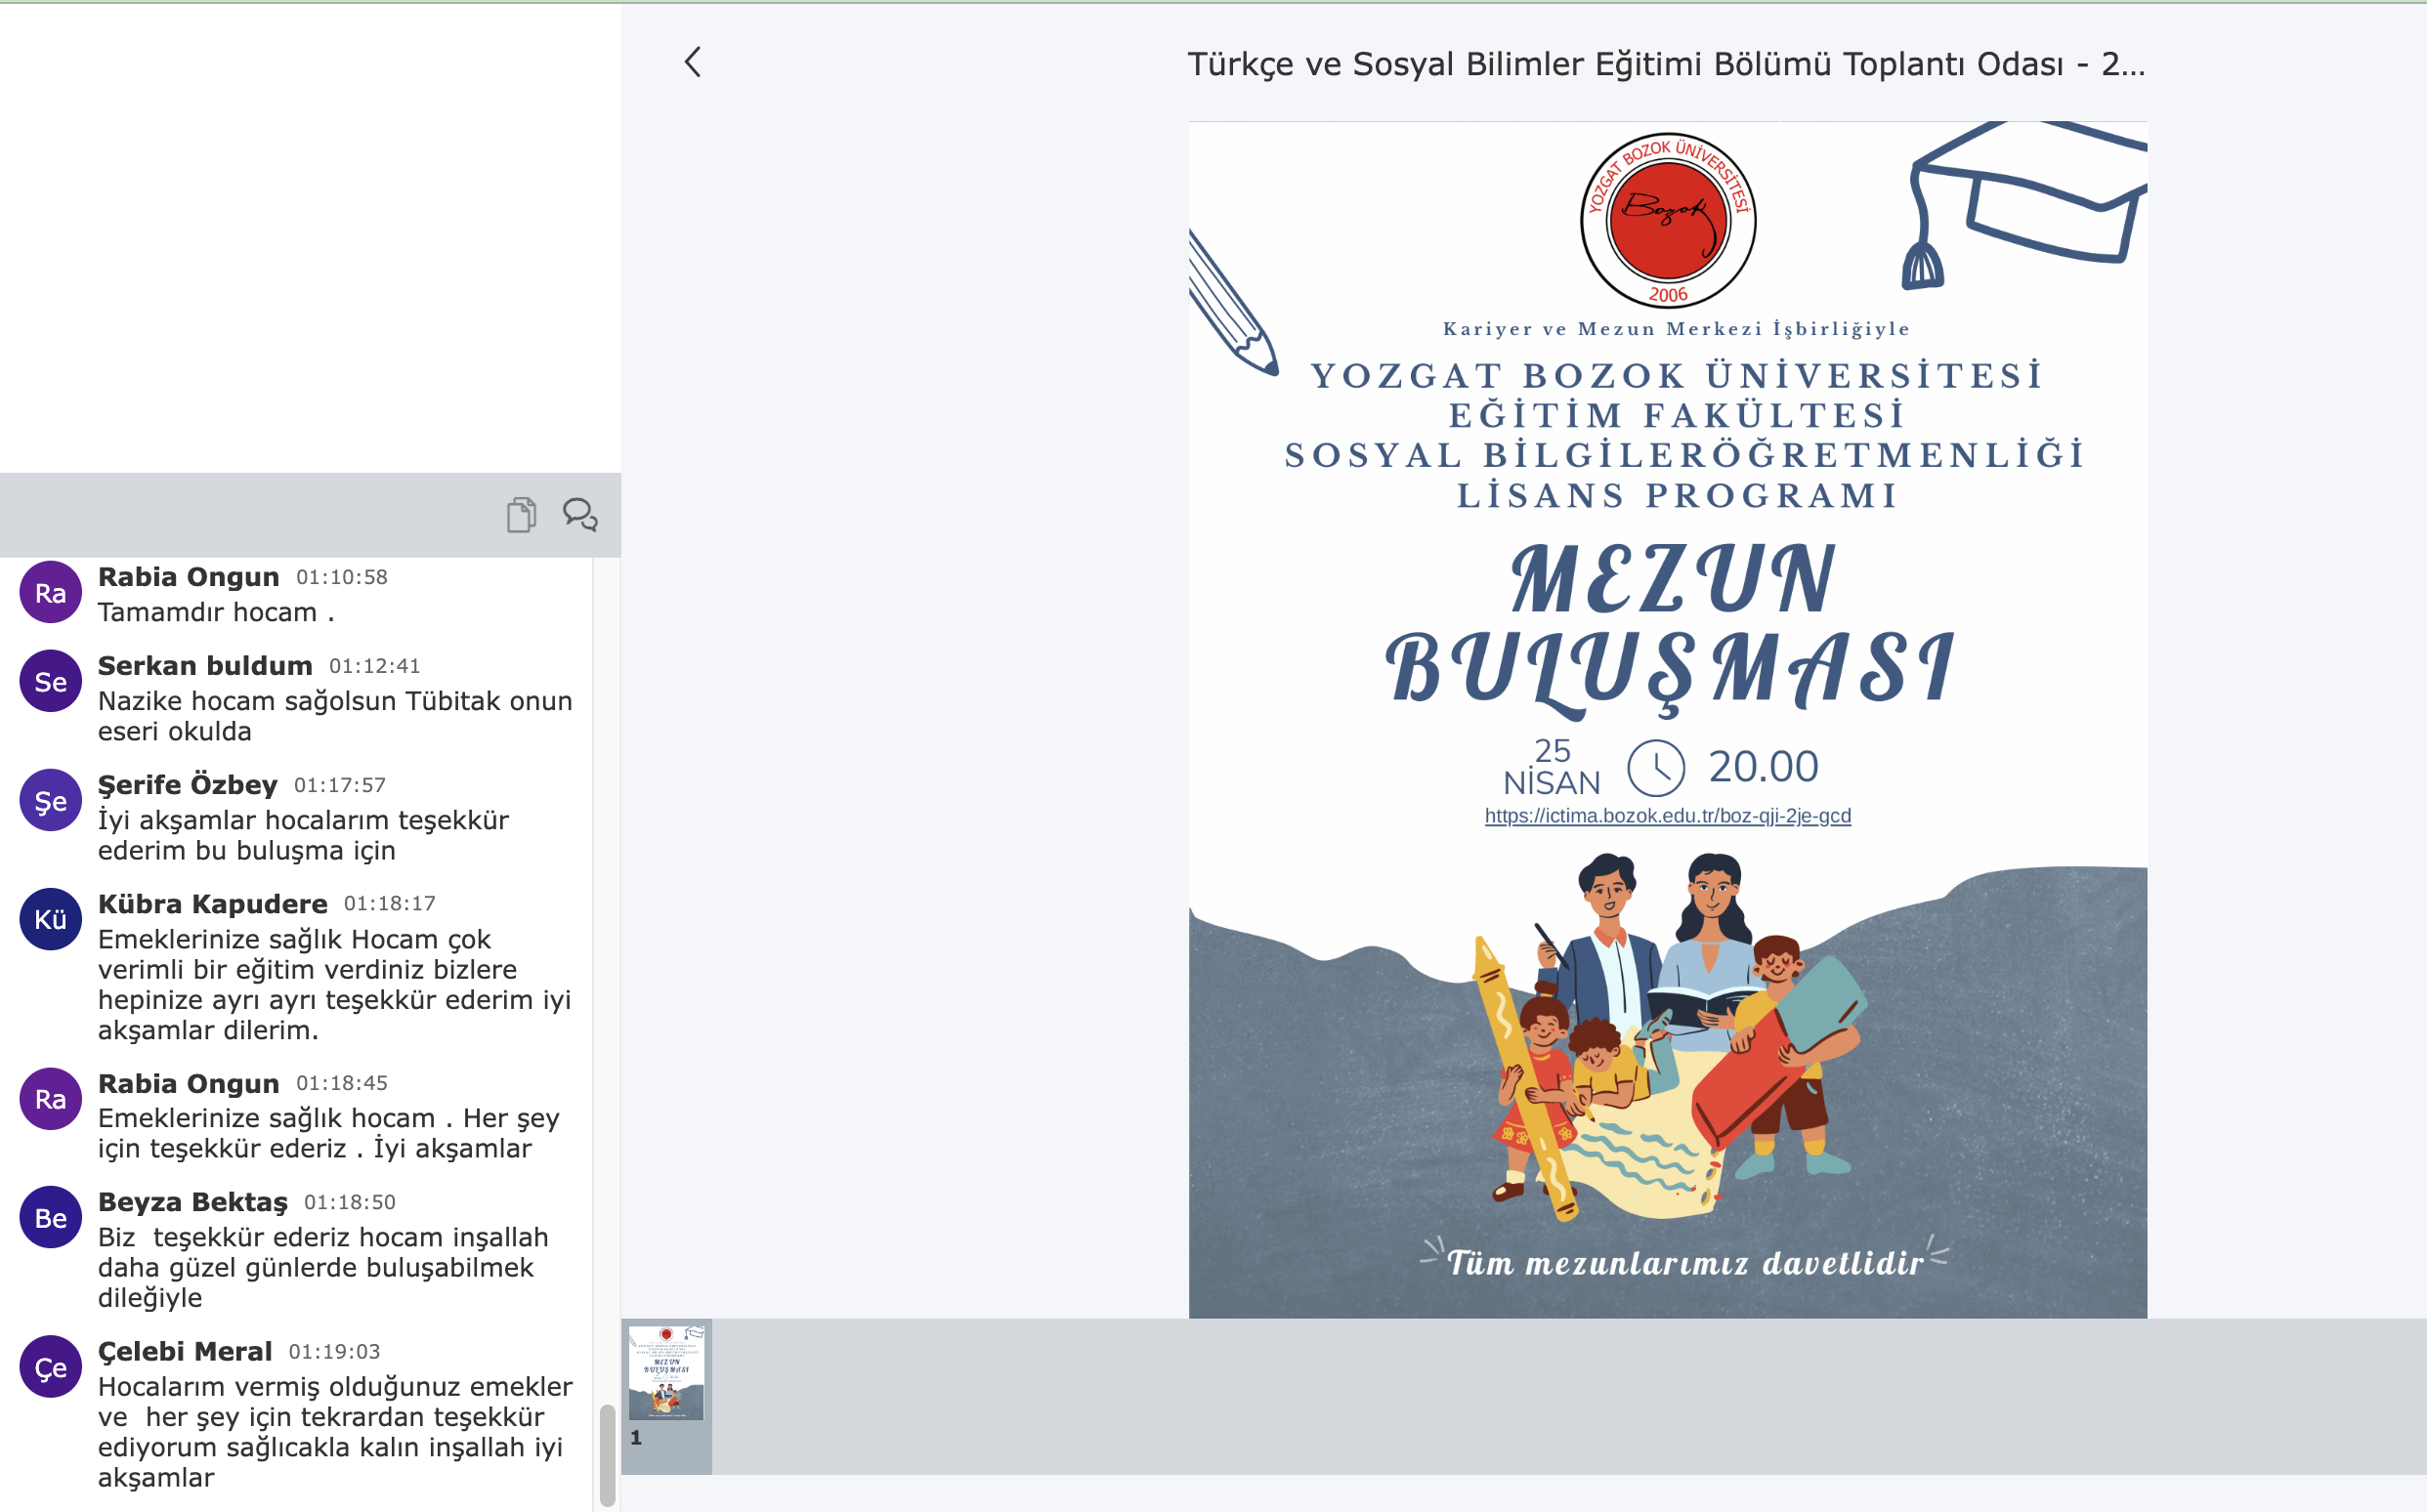This screenshot has height=1512, width=2427.
Task: Click the name Serkan buldum
Action: coord(205,666)
